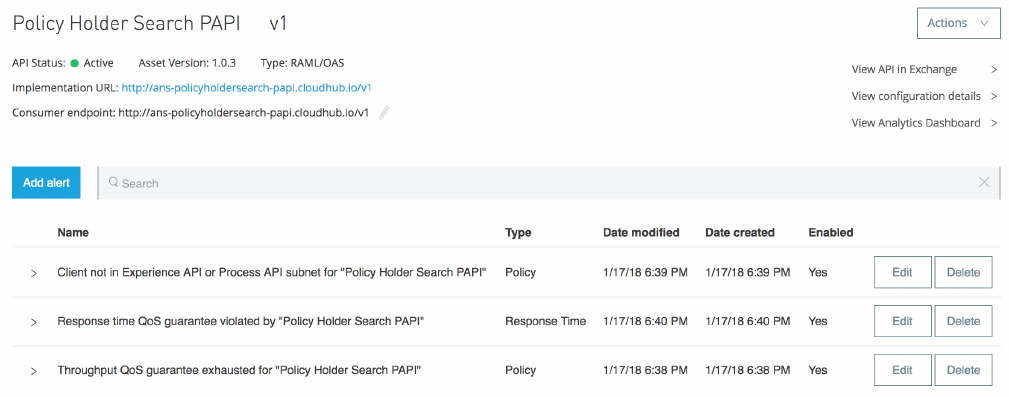Click the chevron beside View configuration details
Screen dimensions: 1009x397
[994, 97]
